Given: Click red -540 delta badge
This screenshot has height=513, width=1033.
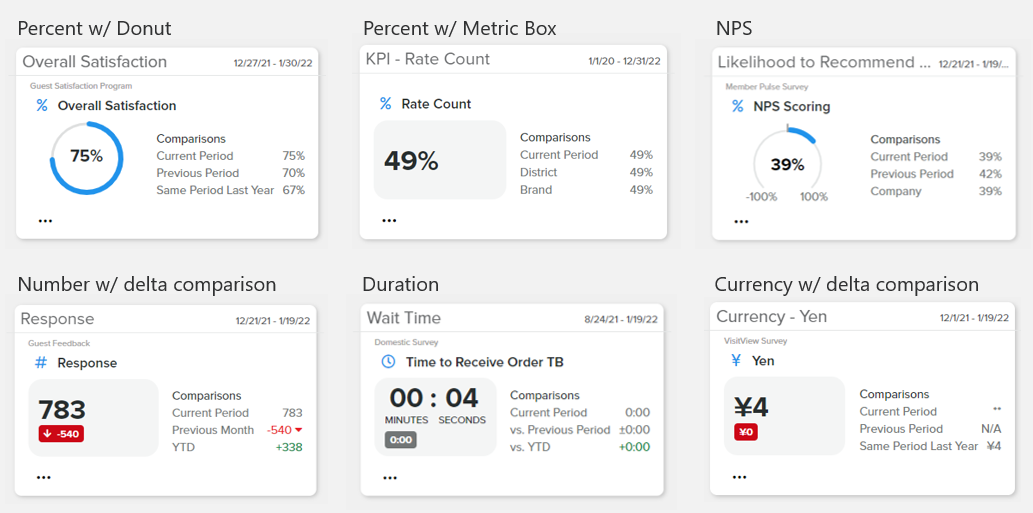Looking at the screenshot, I should pyautogui.click(x=62, y=434).
